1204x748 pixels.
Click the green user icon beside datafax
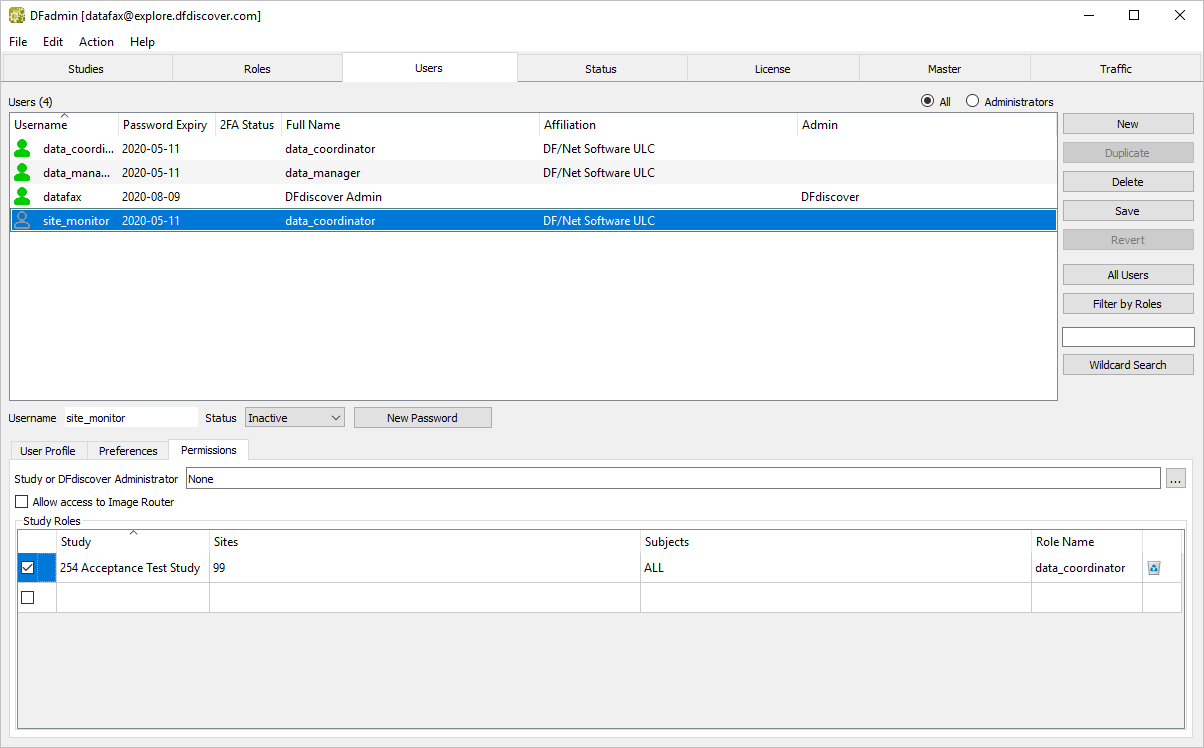pos(22,197)
